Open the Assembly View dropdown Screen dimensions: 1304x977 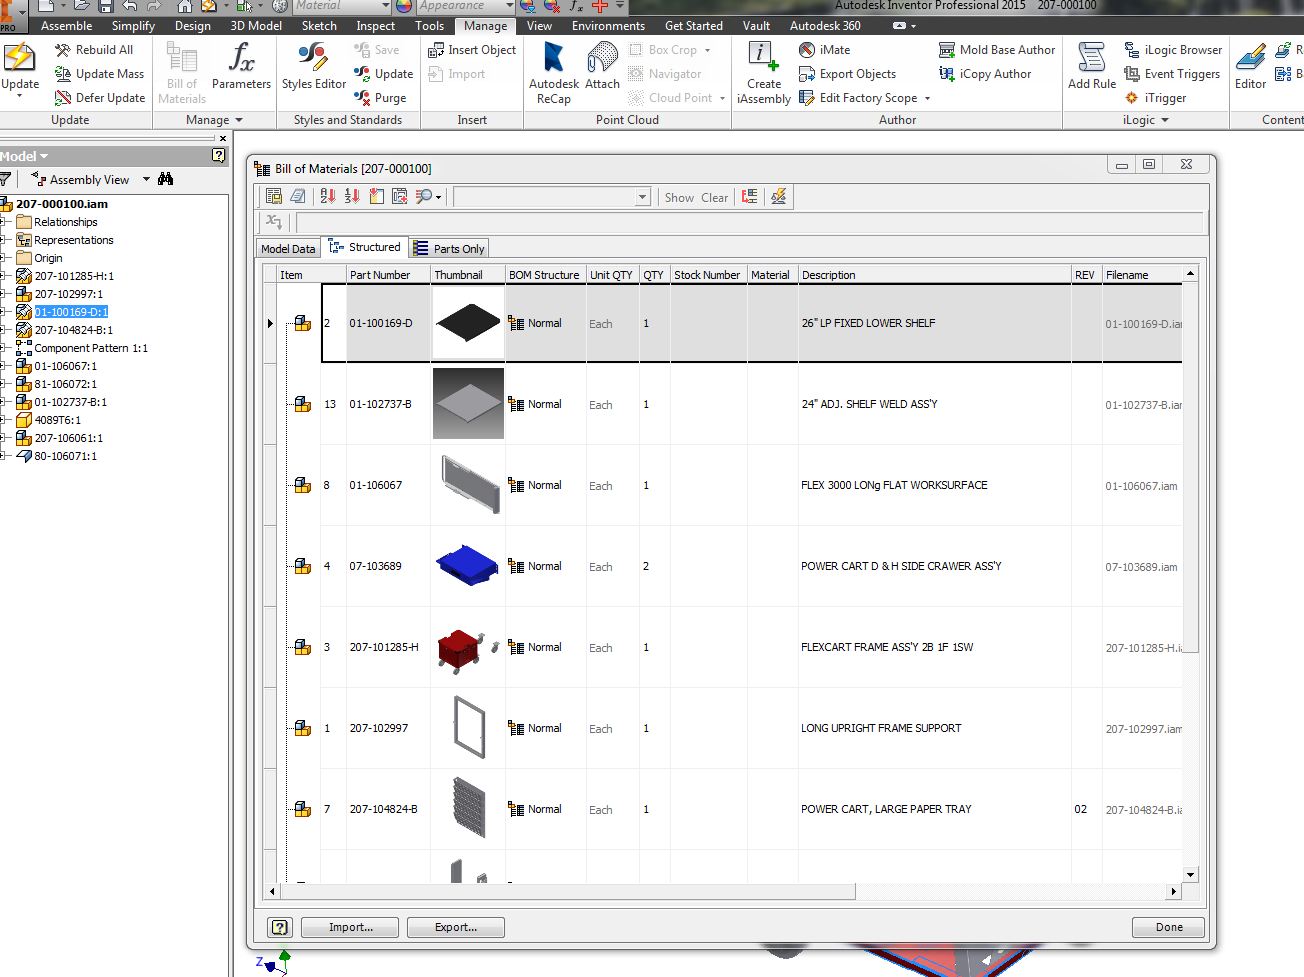[146, 179]
